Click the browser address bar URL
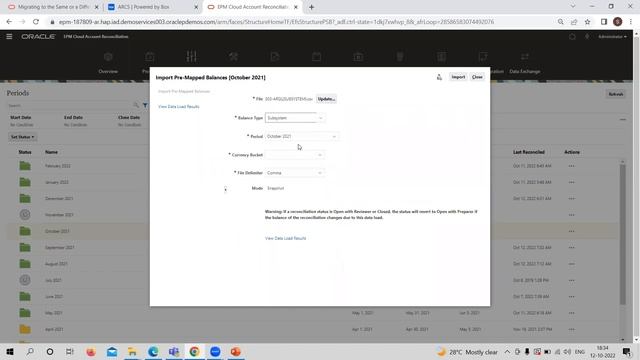Viewport: 640px width, 360px height. pos(276,22)
